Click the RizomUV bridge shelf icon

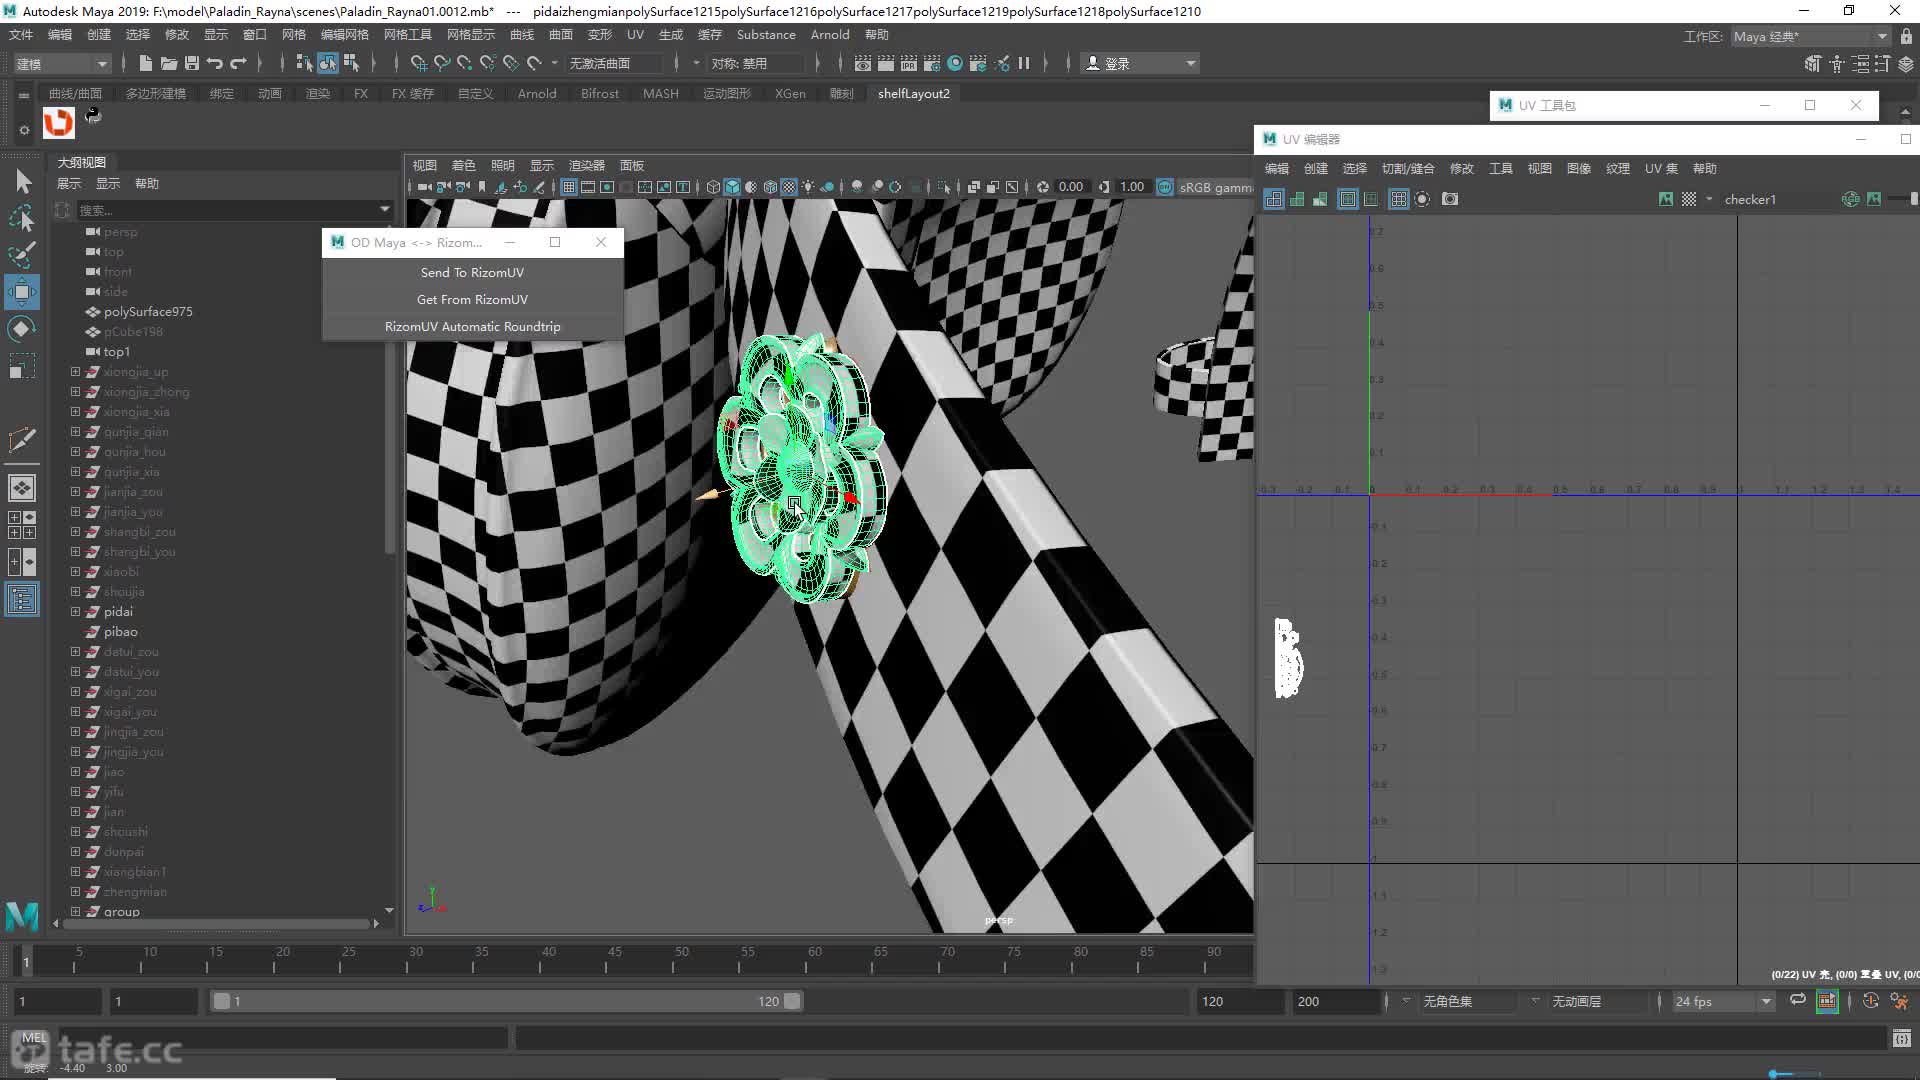coord(59,122)
